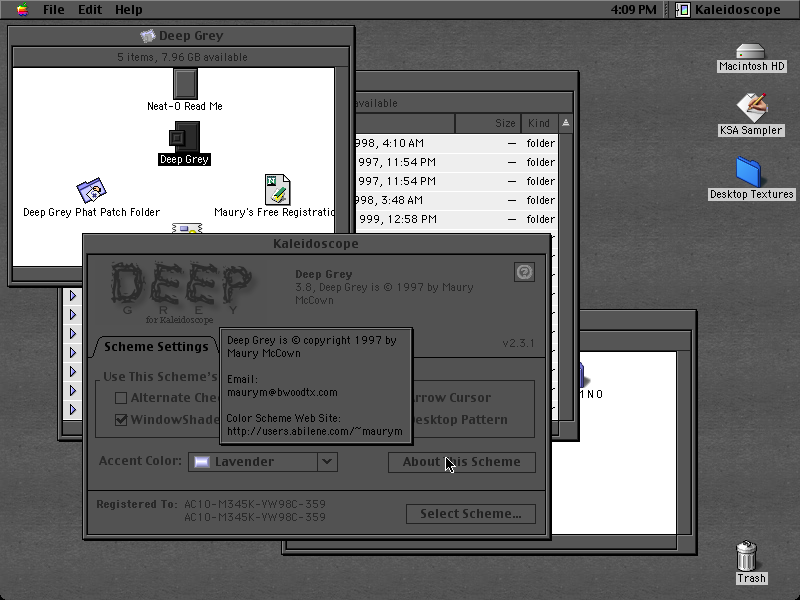Select the highlighted Deep Grey scheme file icon

tap(184, 136)
